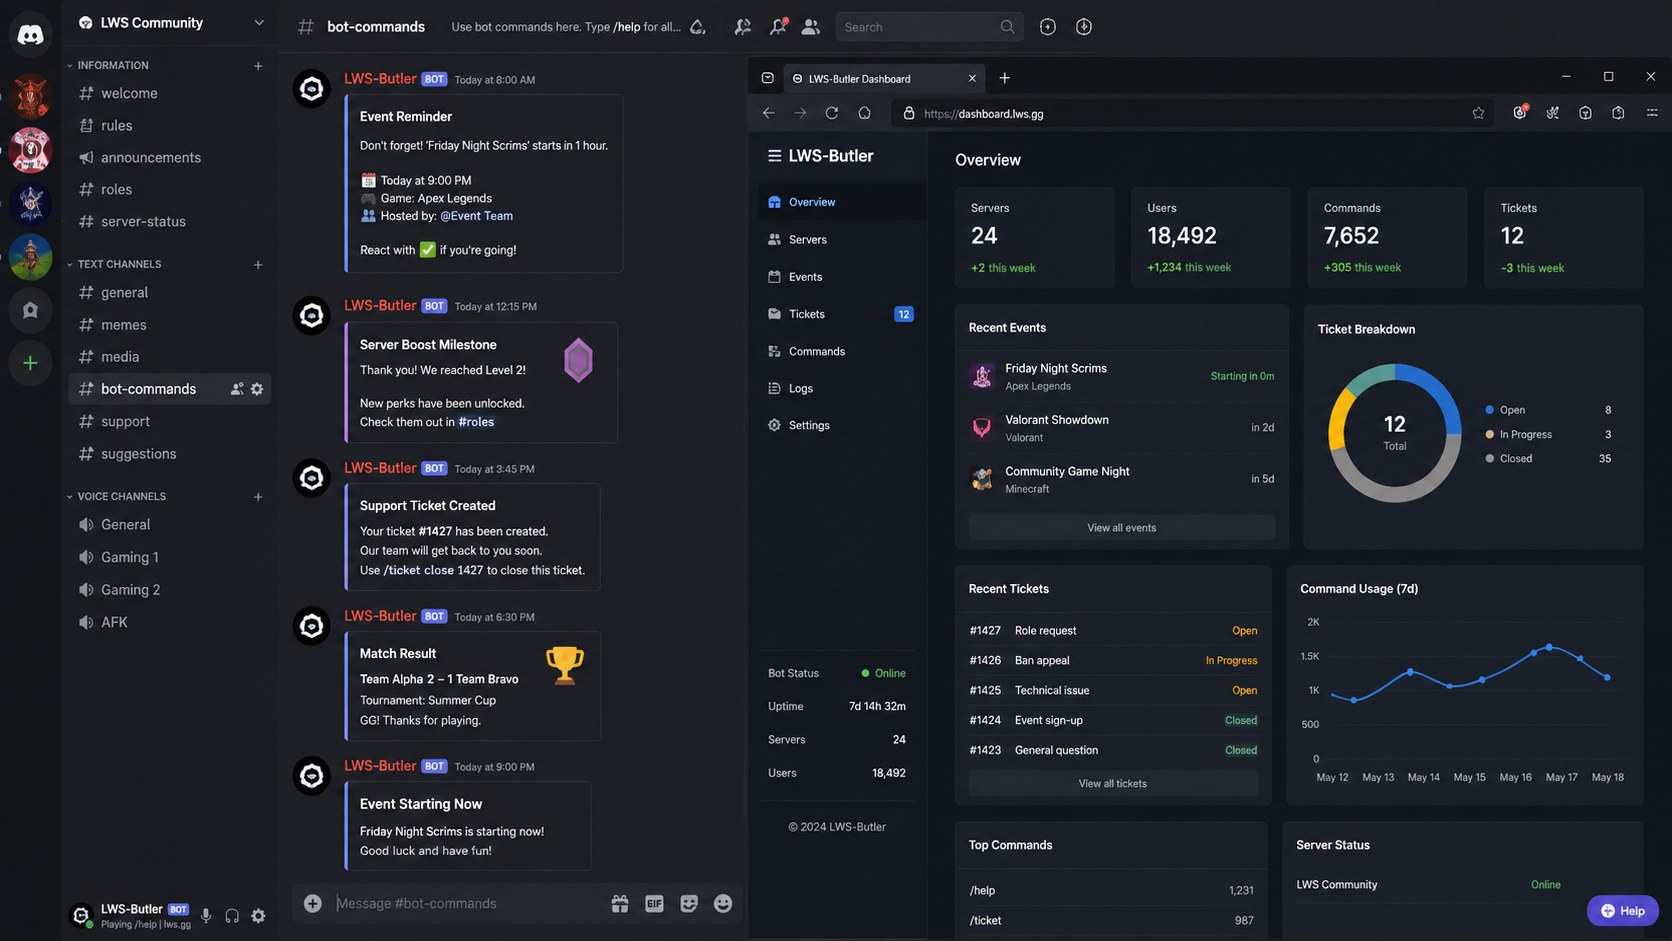Open the sticker picker in message bar

pyautogui.click(x=689, y=903)
